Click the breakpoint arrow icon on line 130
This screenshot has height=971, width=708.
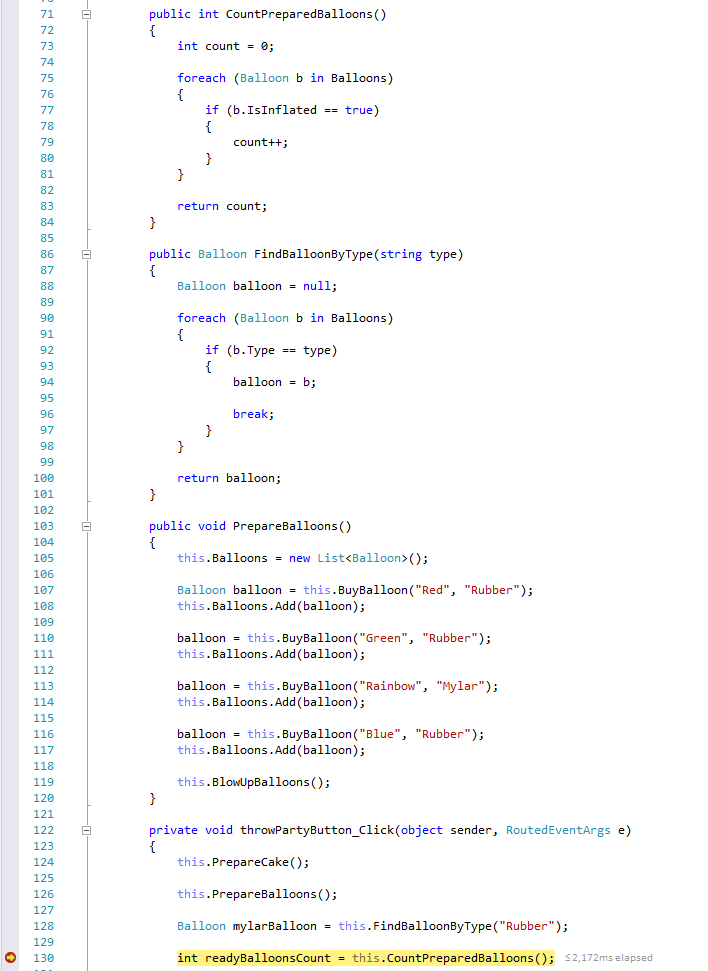[11, 958]
